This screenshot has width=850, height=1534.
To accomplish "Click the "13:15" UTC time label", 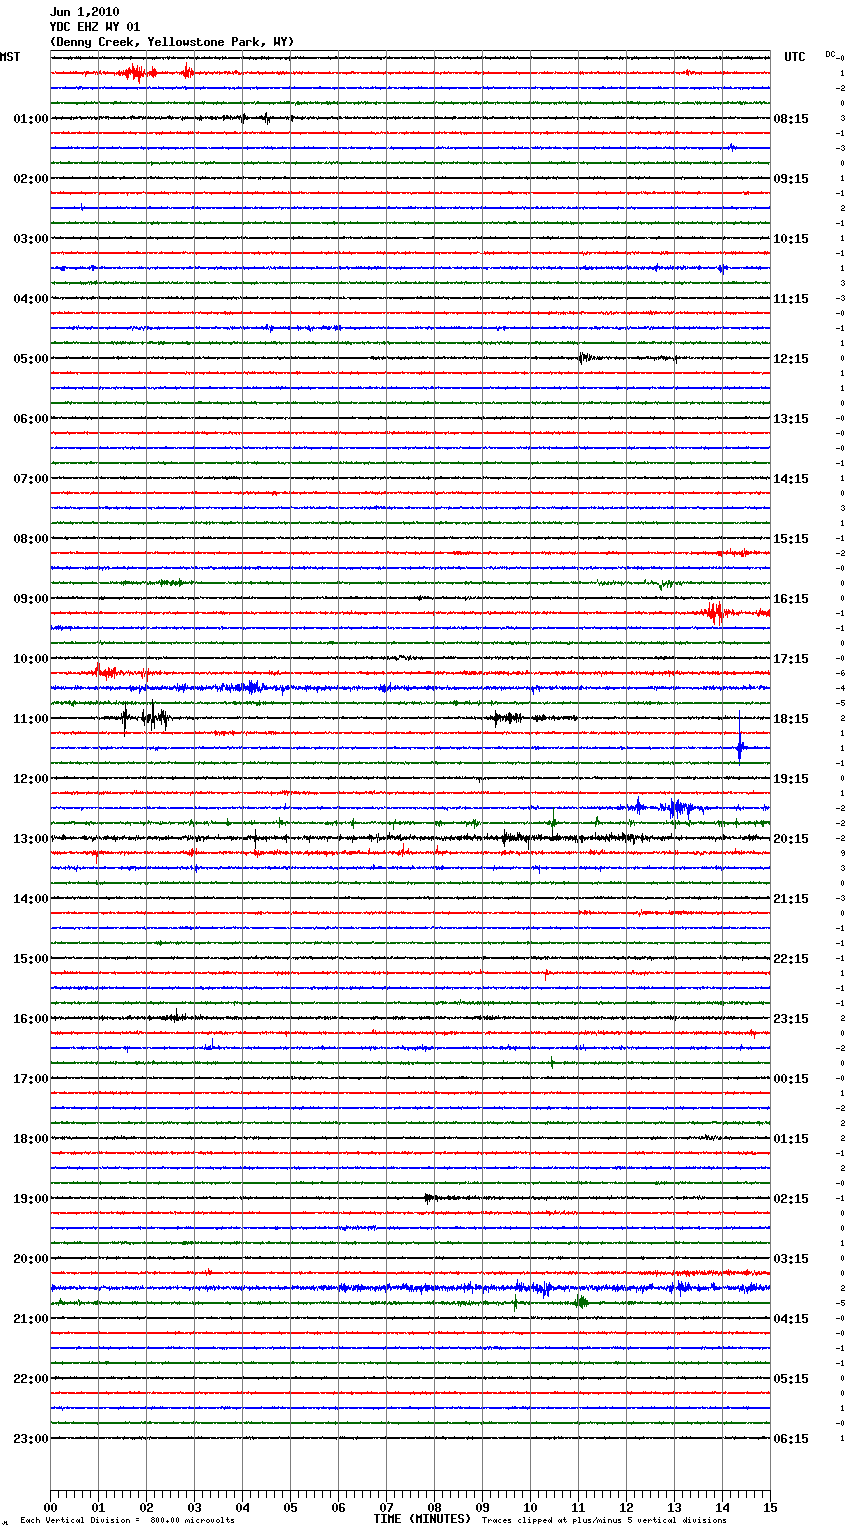I will (791, 419).
